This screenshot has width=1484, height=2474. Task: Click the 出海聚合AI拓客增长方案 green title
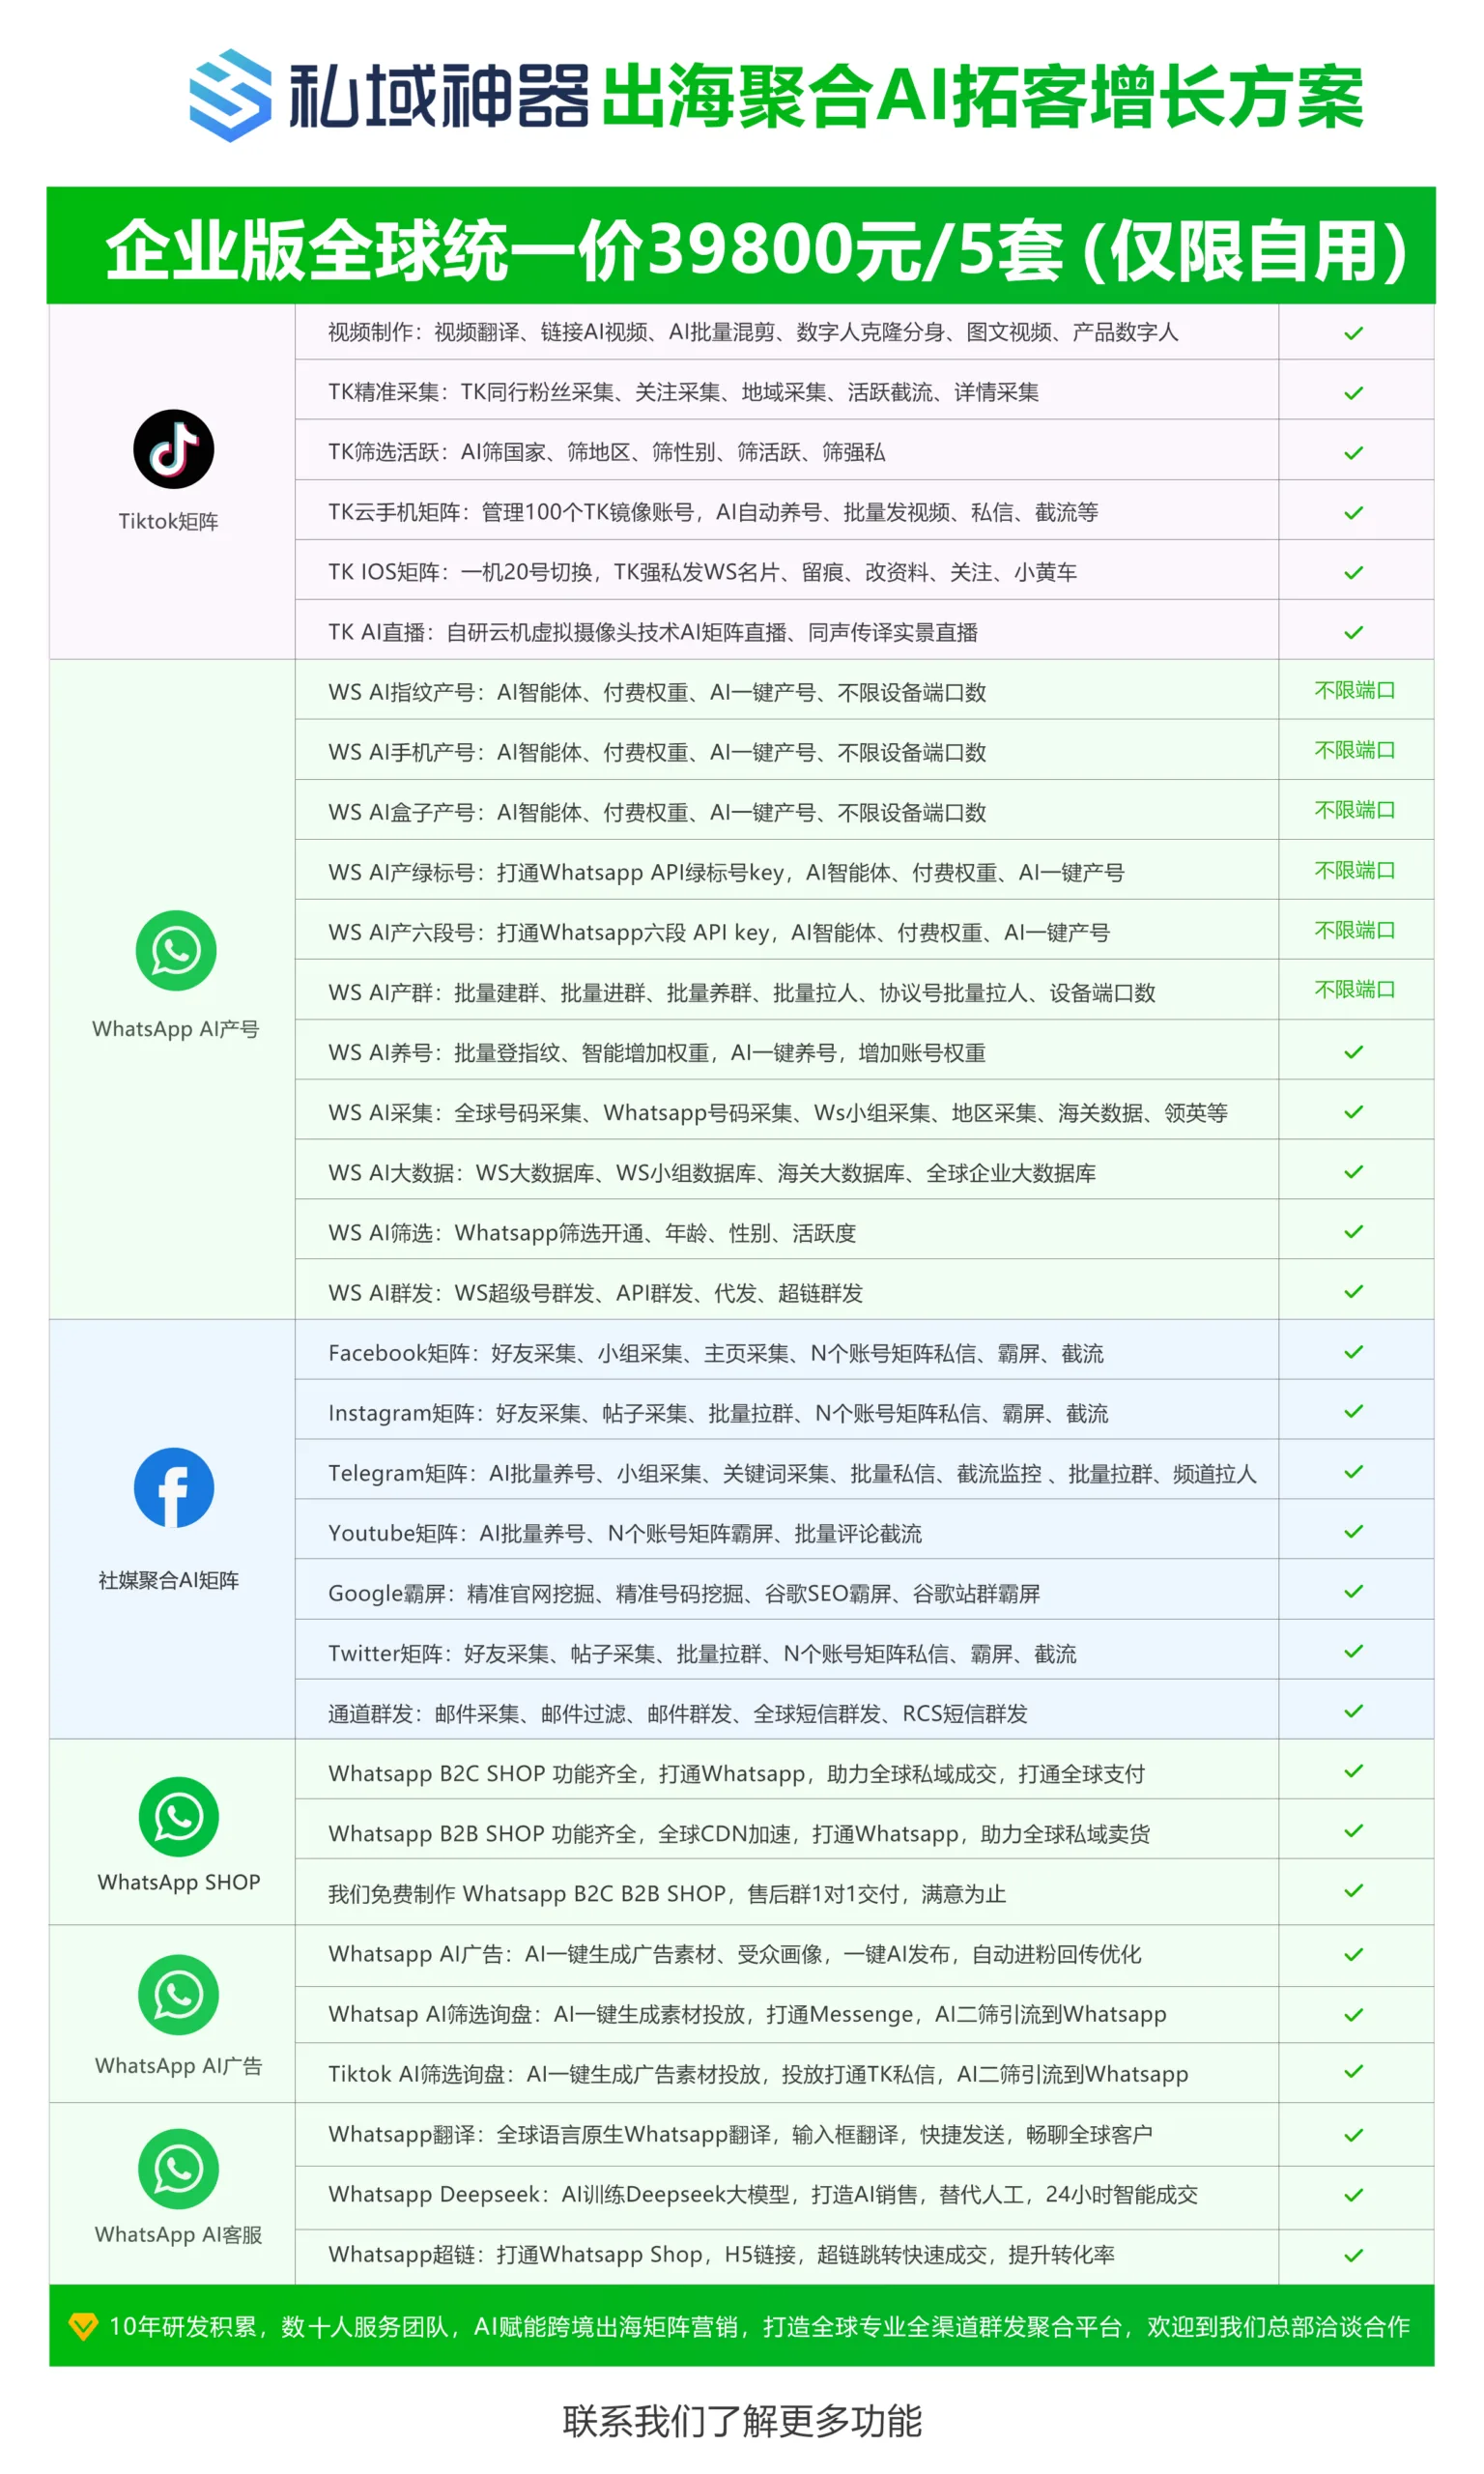(983, 97)
